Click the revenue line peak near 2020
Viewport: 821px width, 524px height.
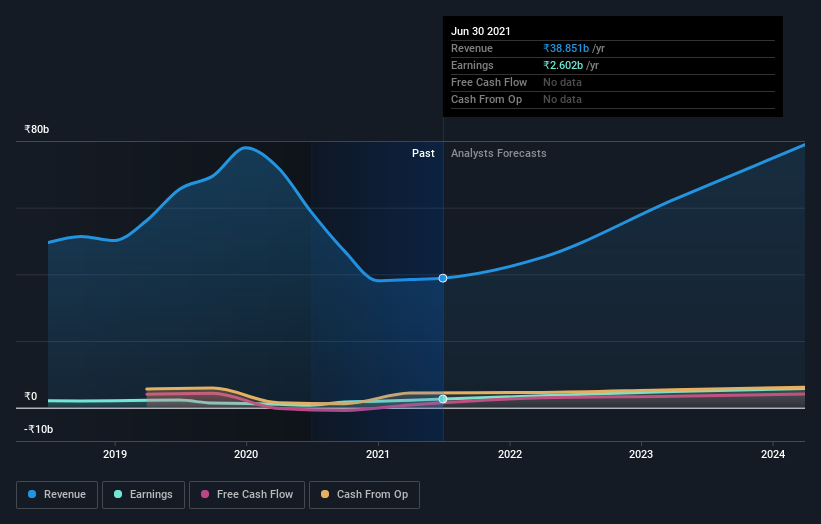point(245,148)
